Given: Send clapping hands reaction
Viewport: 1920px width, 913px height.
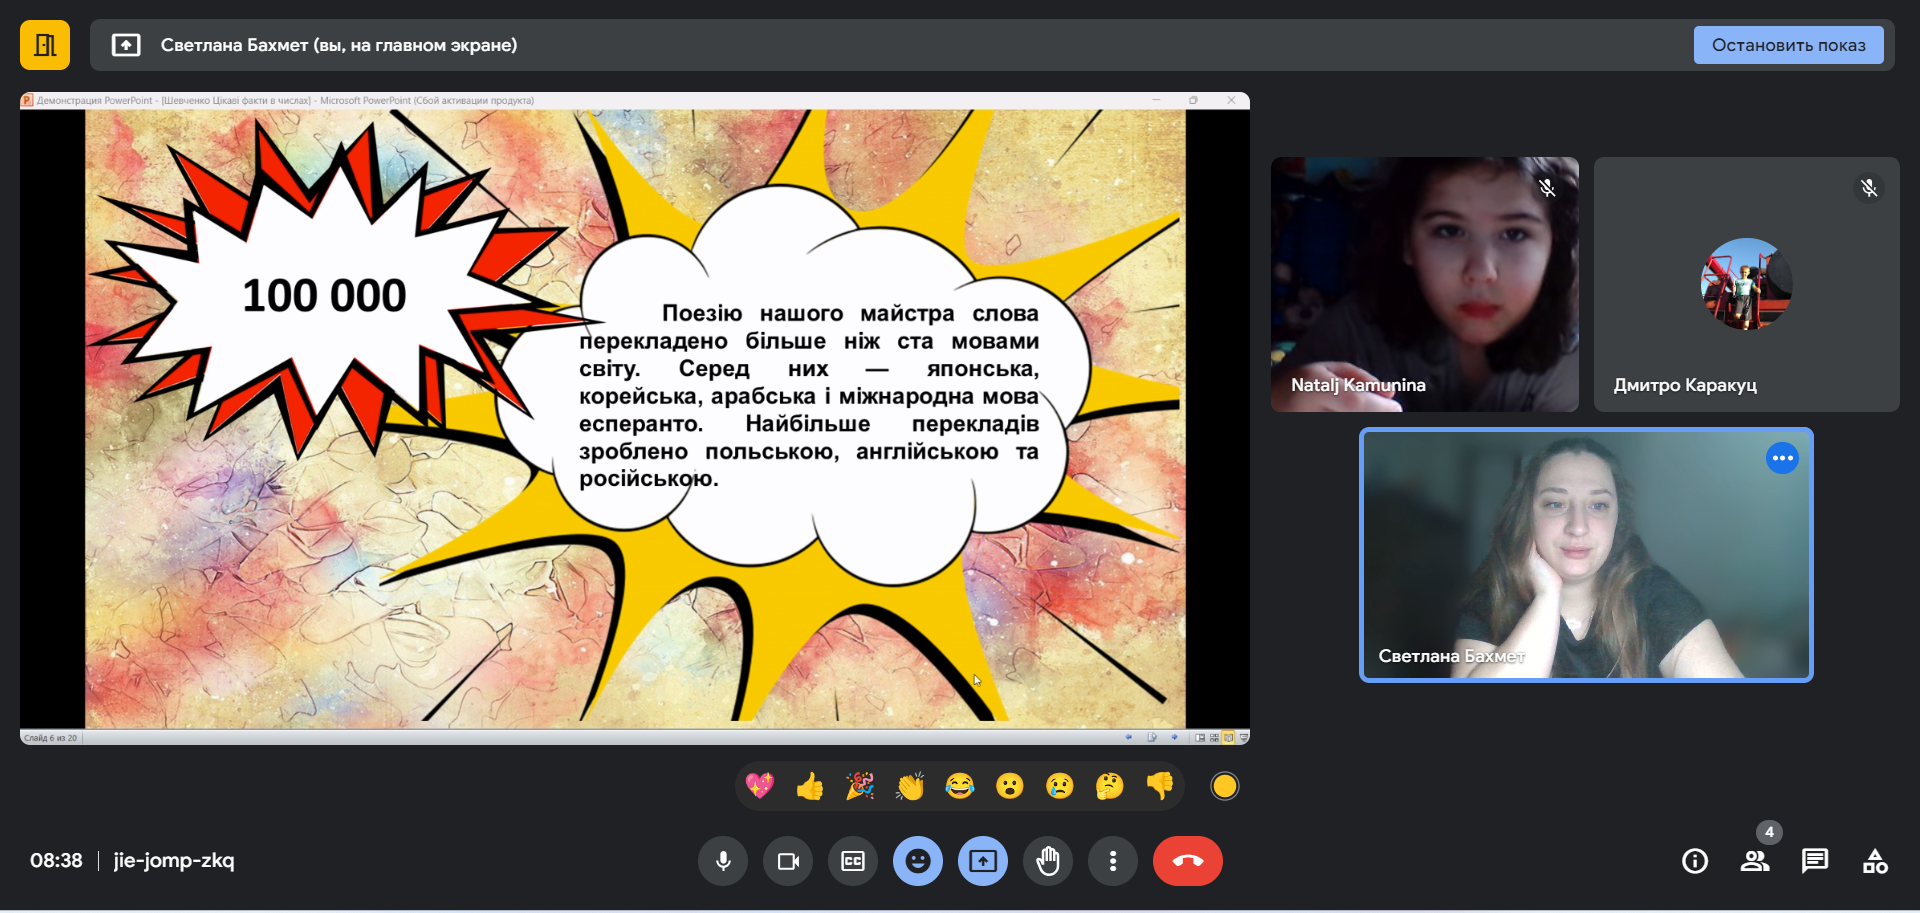Looking at the screenshot, I should tap(910, 786).
